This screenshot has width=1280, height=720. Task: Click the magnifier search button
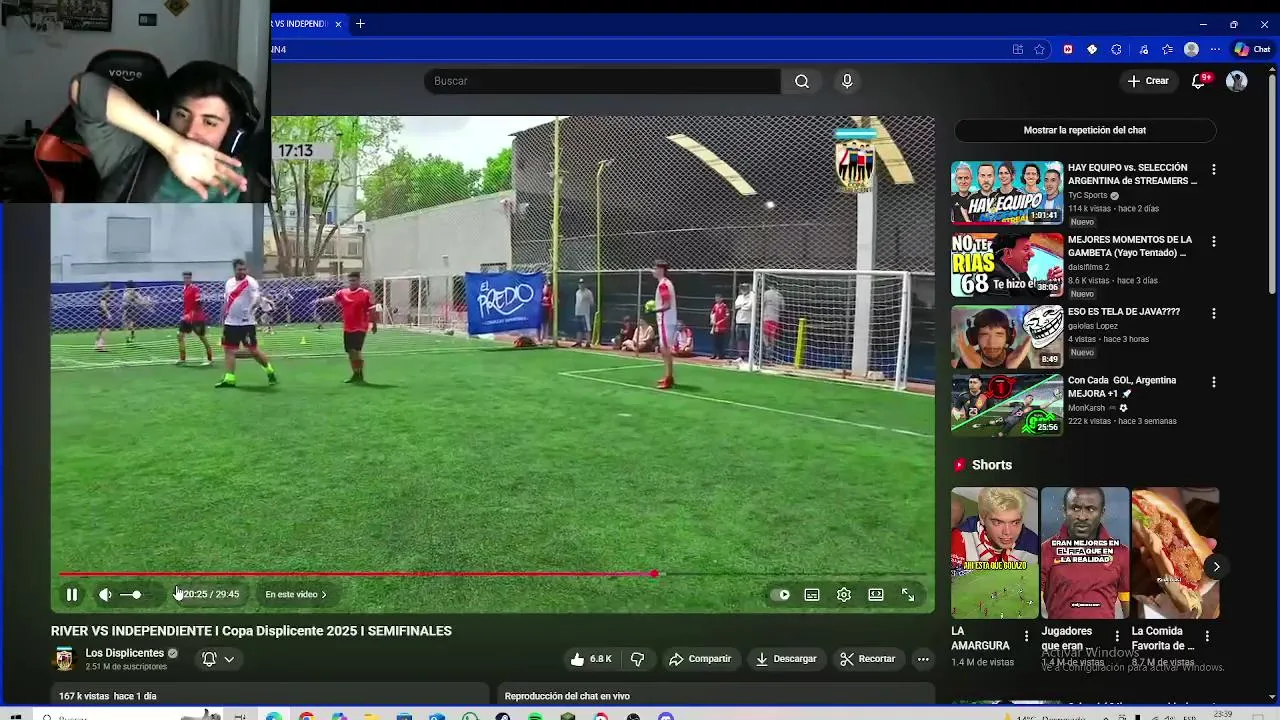(802, 81)
